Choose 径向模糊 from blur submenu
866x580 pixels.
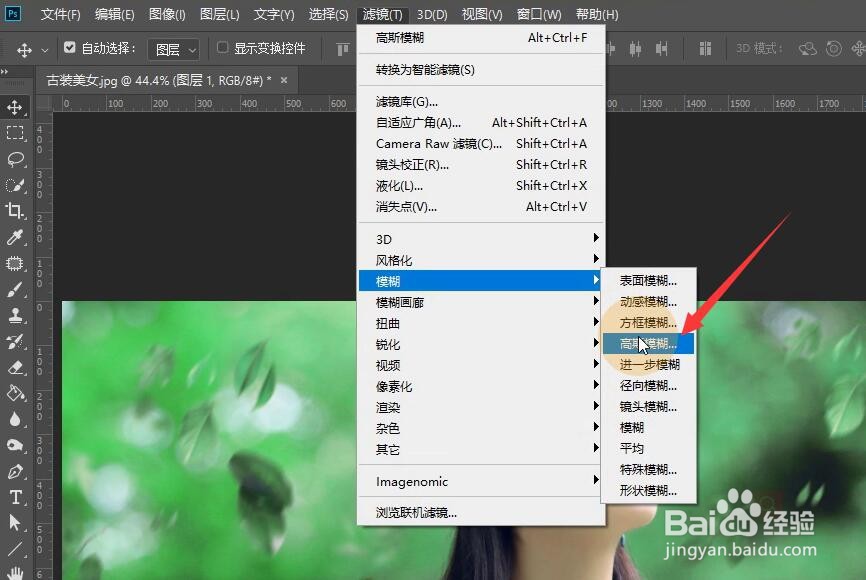pyautogui.click(x=648, y=386)
